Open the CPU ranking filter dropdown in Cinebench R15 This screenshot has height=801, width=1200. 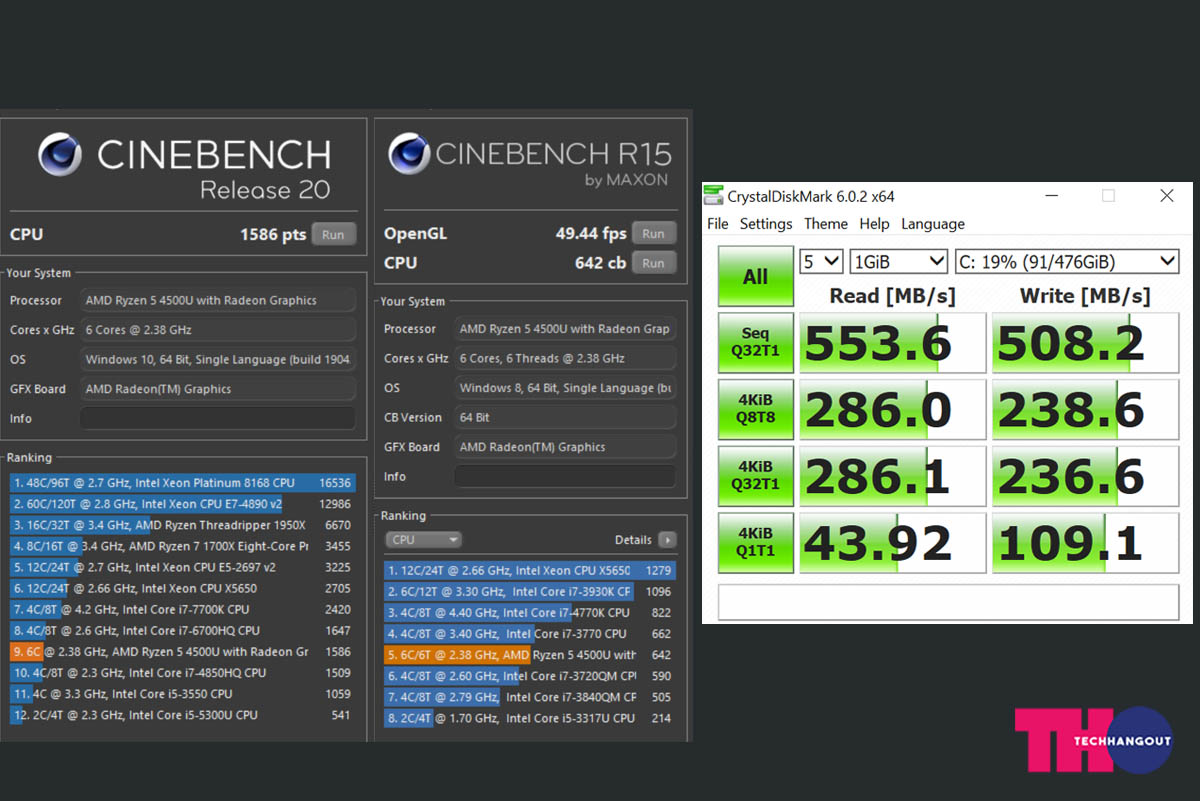click(x=423, y=540)
